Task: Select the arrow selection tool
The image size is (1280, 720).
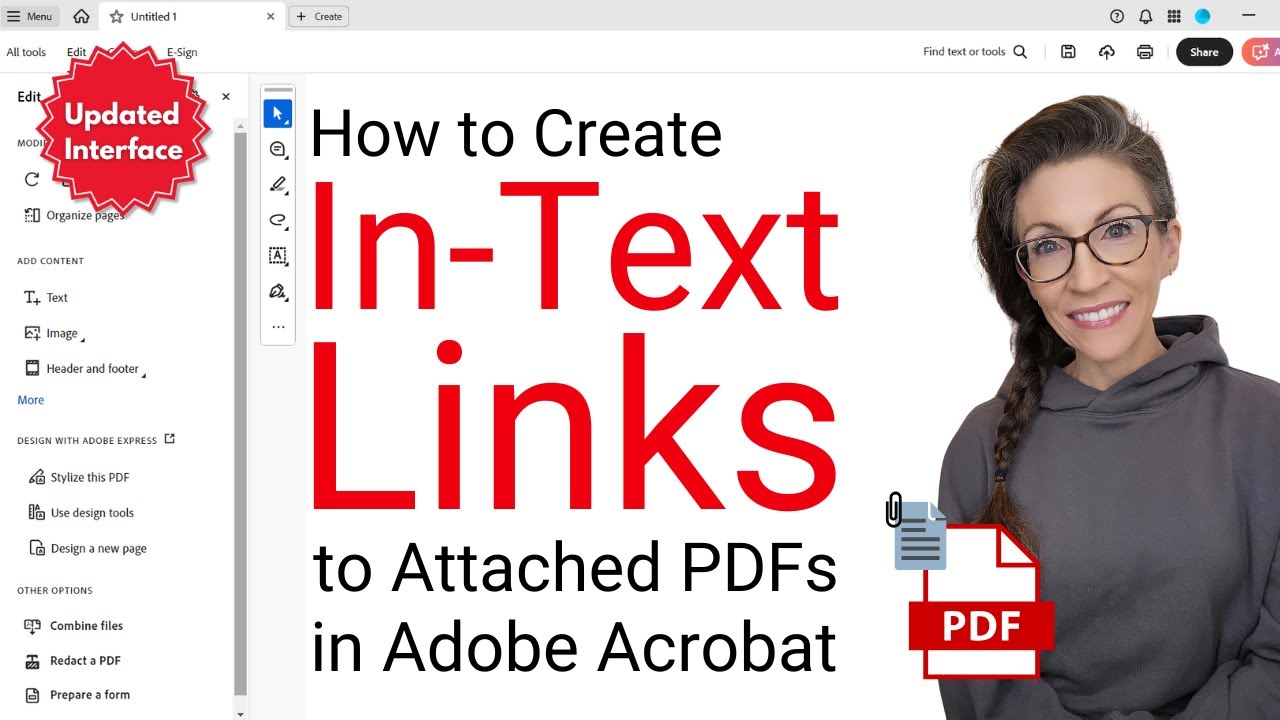Action: point(278,114)
